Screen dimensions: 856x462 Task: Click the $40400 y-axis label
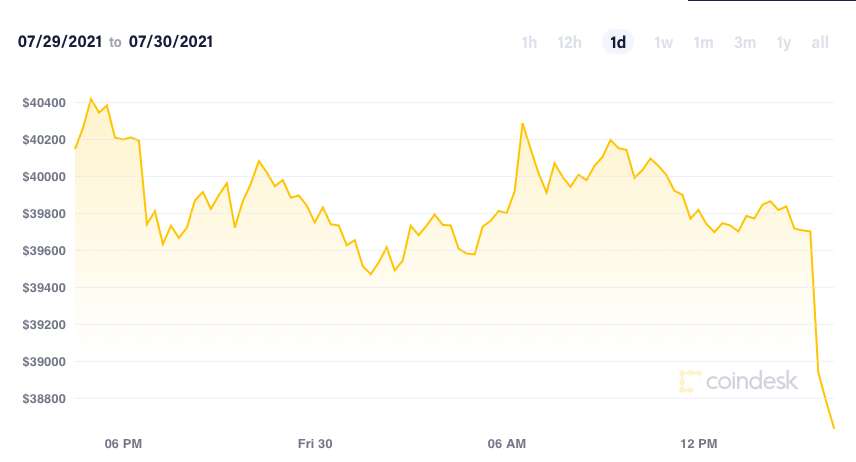(x=43, y=103)
